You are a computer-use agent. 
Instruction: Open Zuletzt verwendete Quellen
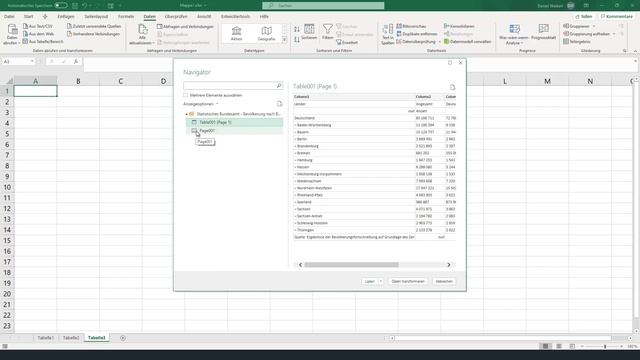94,26
